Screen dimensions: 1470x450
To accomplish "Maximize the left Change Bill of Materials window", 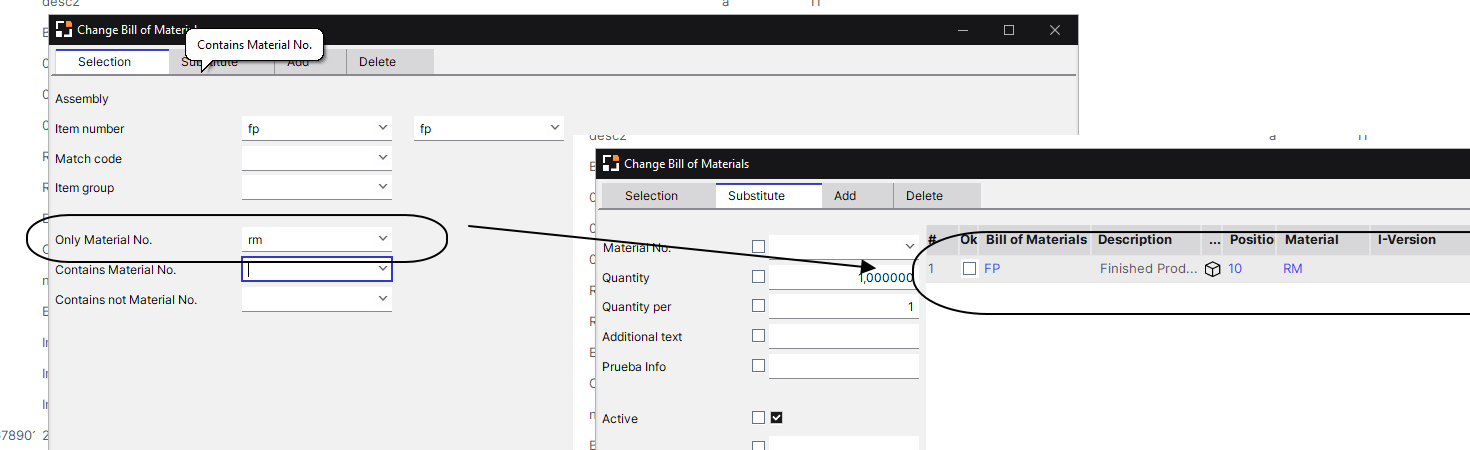I will click(1009, 30).
